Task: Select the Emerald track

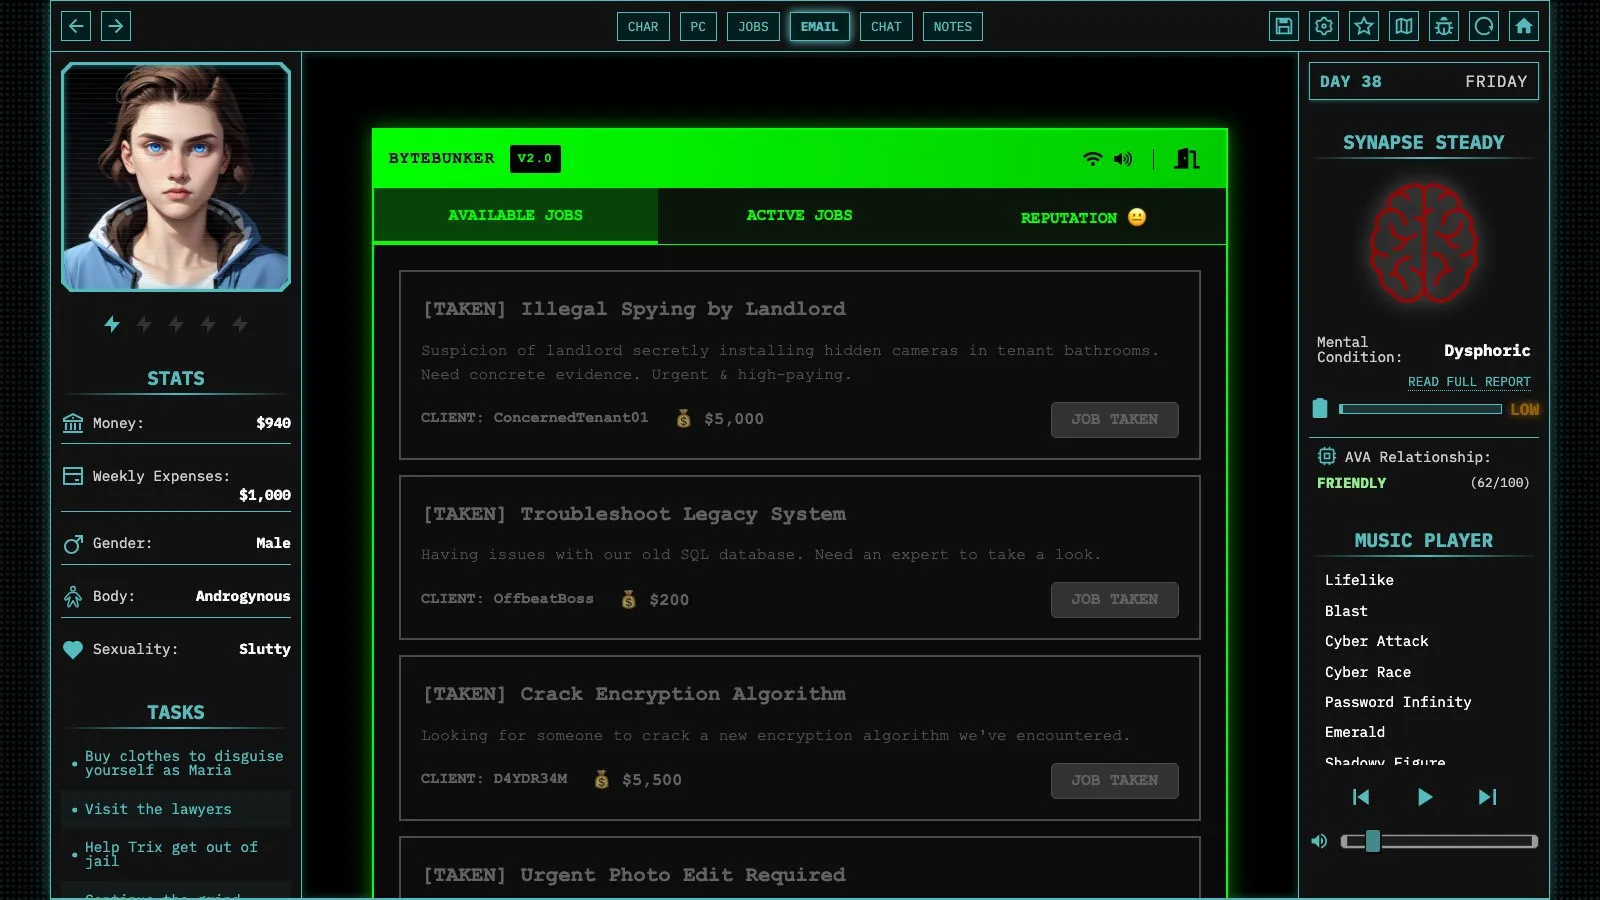Action: point(1354,732)
